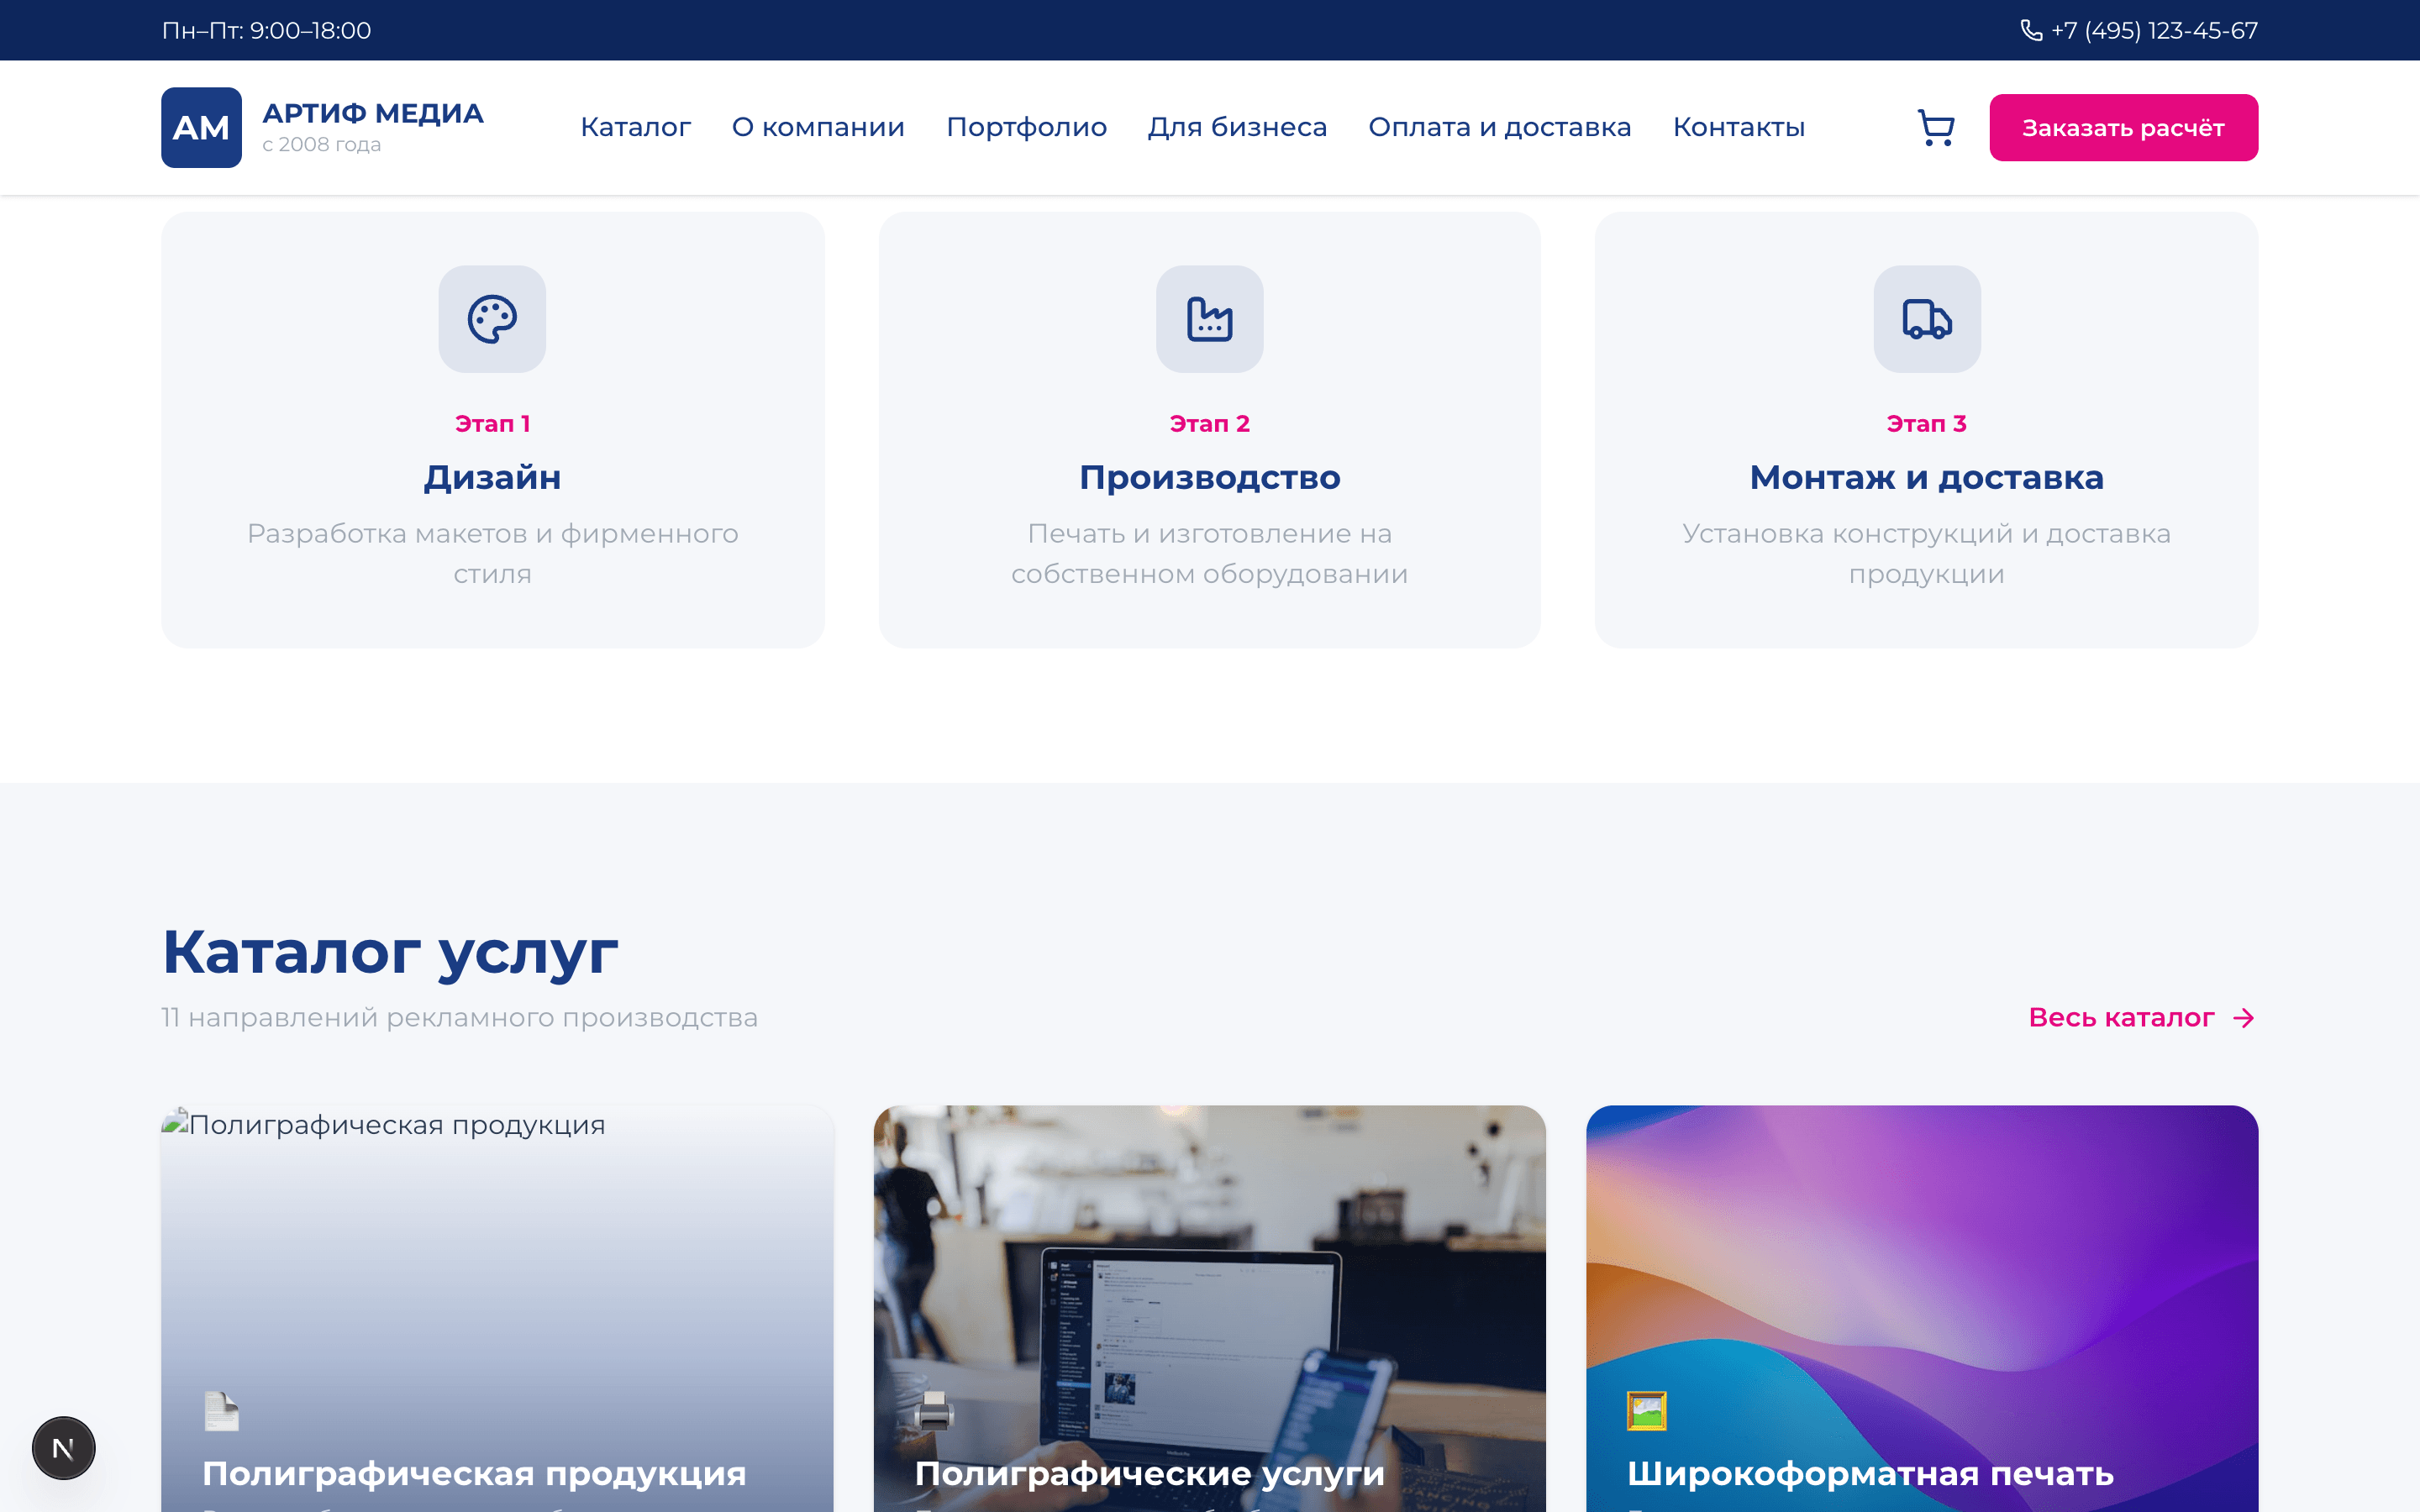The image size is (2420, 1512).
Task: Click the Этап 1 label
Action: click(x=492, y=424)
